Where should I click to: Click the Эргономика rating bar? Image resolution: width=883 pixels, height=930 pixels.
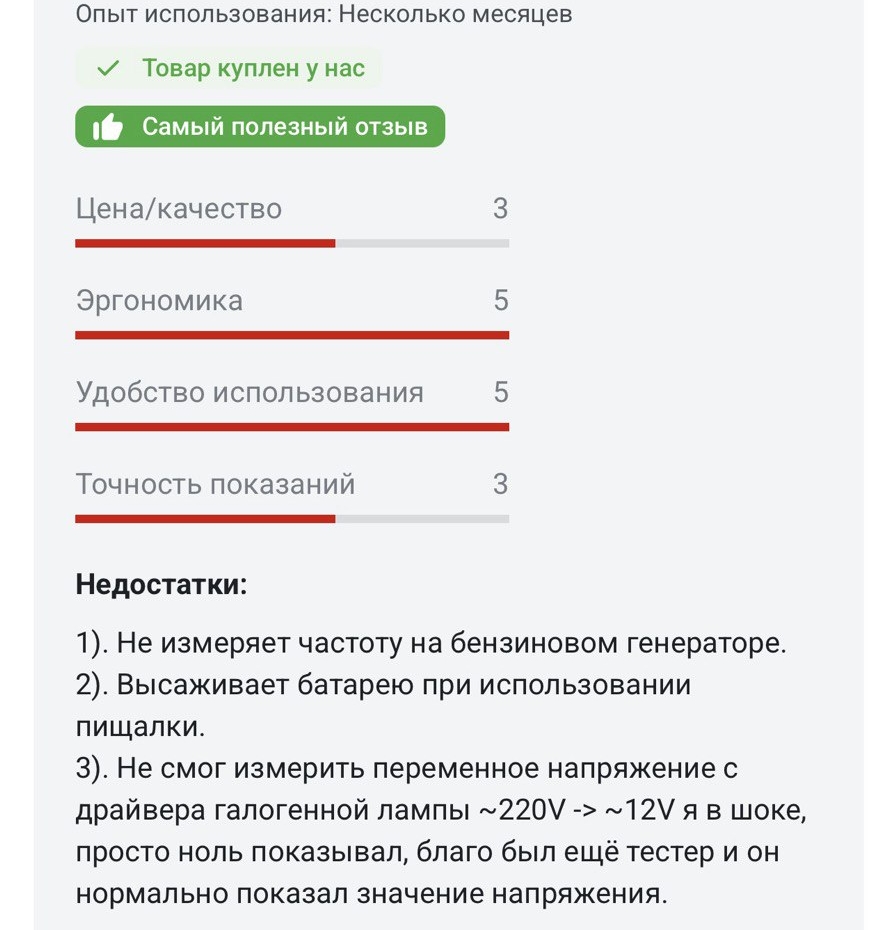(292, 335)
